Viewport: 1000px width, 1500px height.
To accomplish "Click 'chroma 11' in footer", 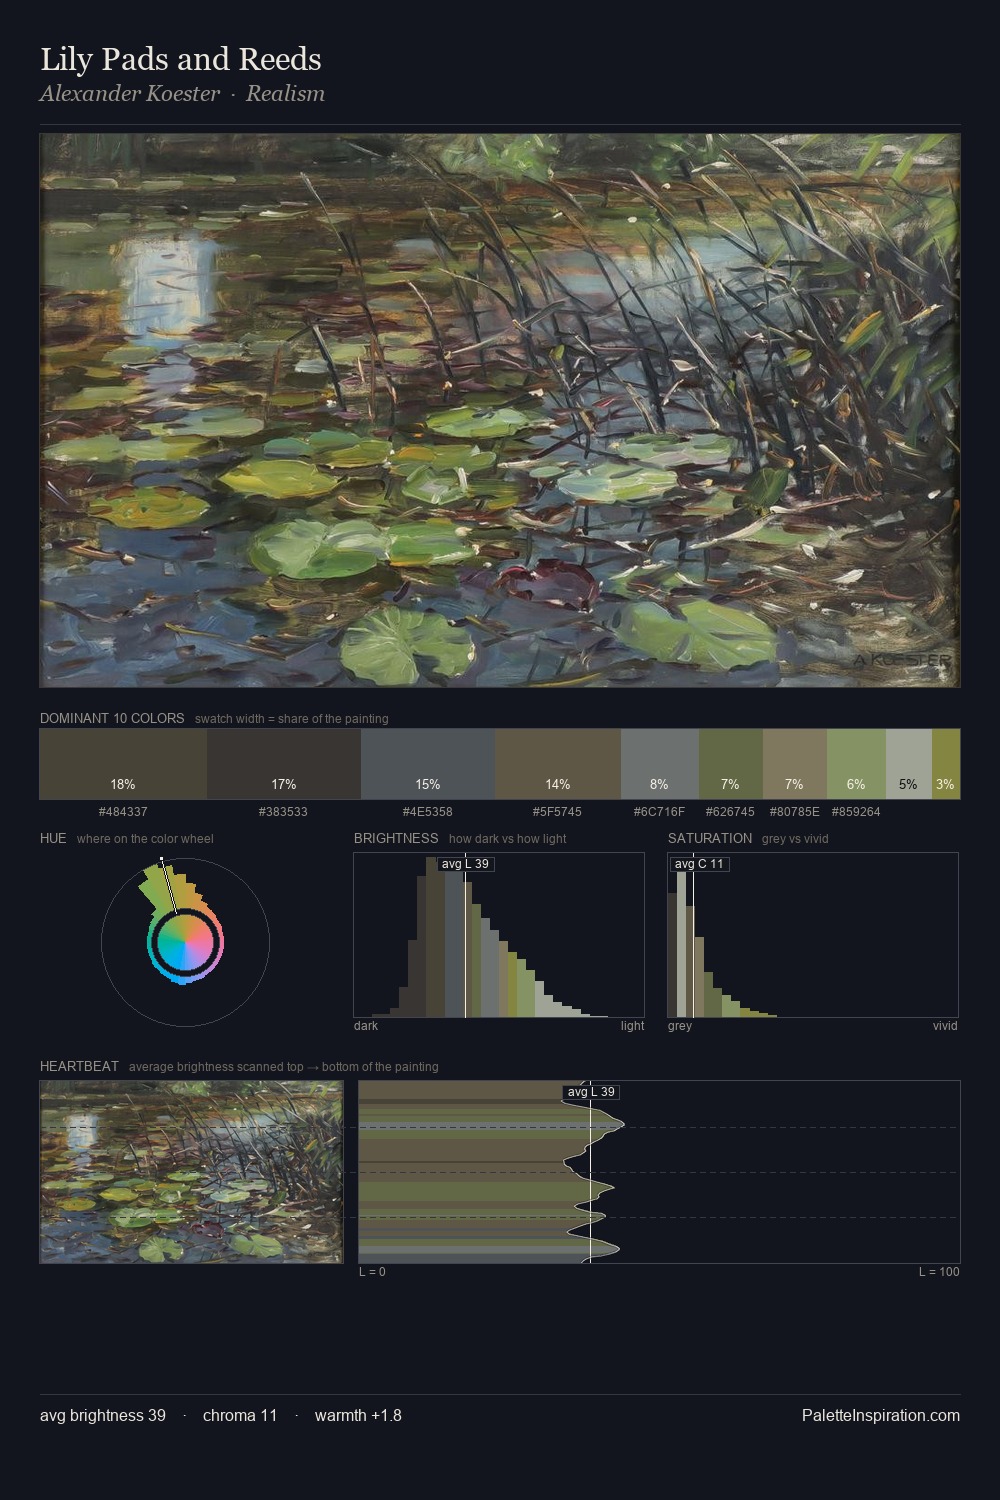I will pos(240,1415).
